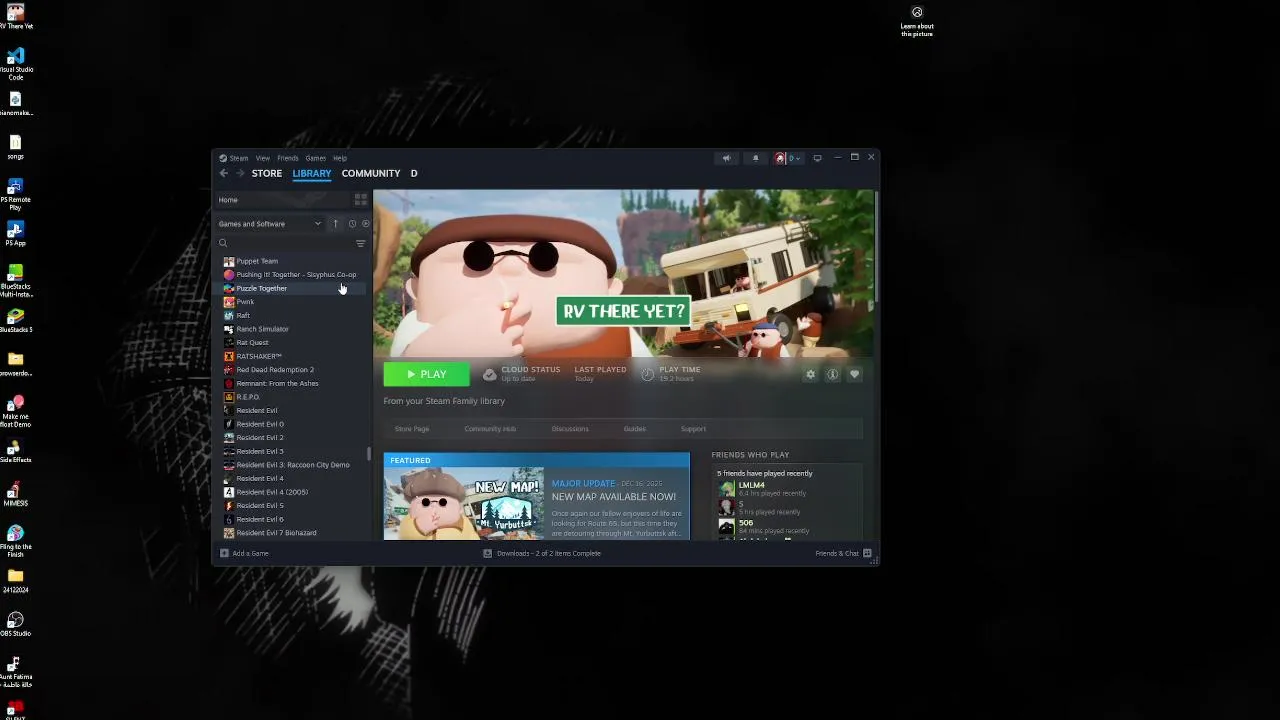Open the D profile tab

tap(414, 173)
